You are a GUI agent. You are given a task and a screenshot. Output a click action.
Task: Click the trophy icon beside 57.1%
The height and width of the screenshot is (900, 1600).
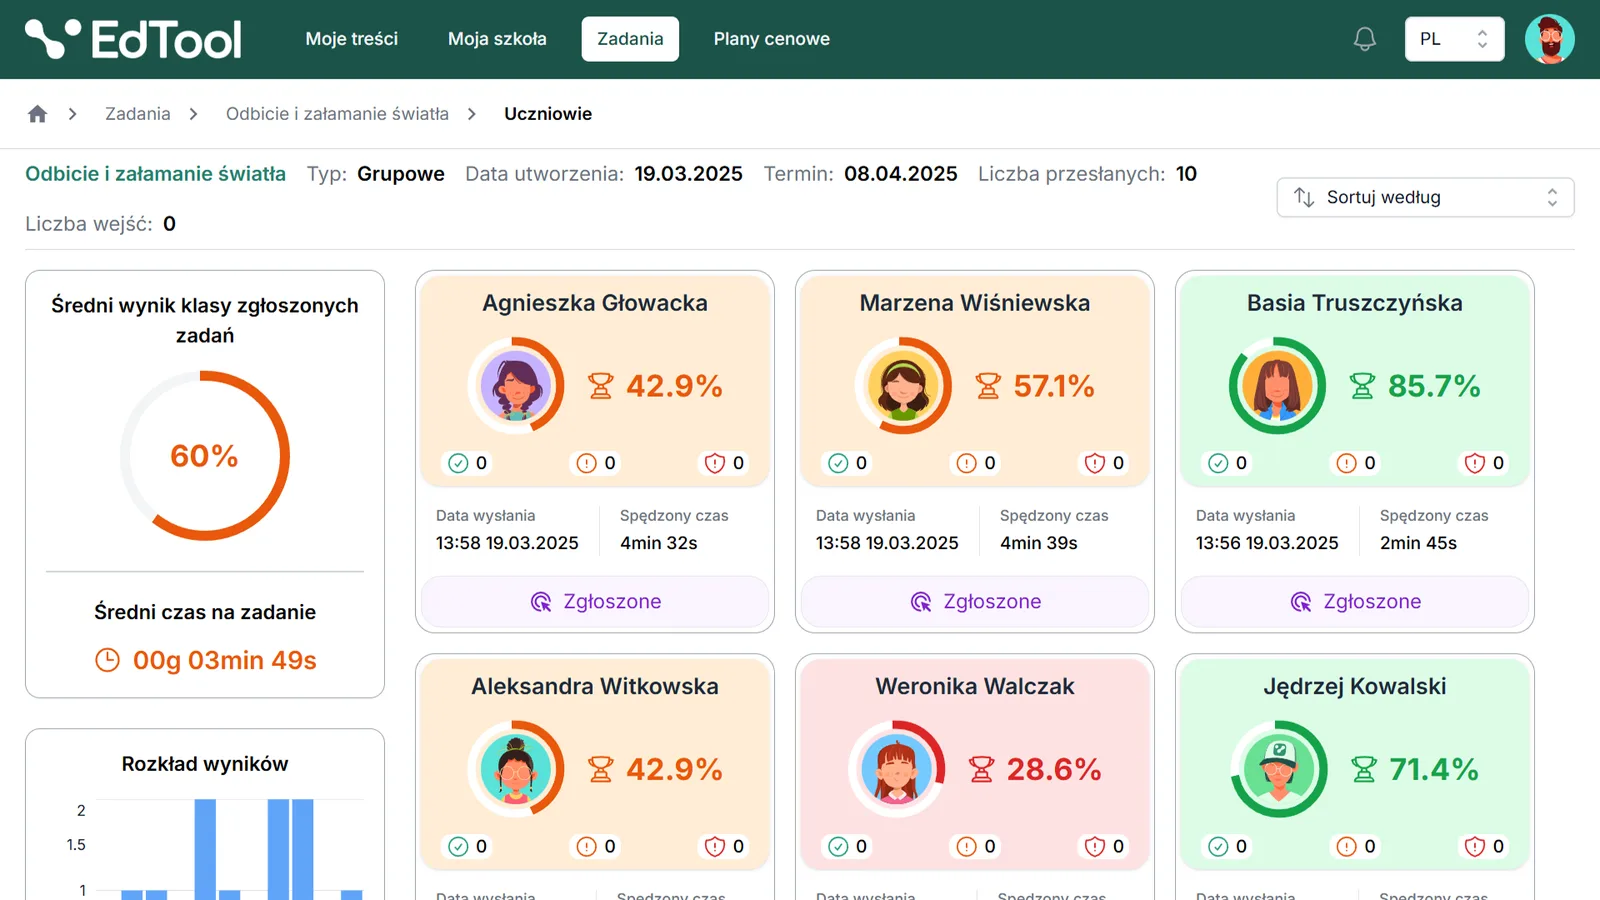tap(988, 386)
